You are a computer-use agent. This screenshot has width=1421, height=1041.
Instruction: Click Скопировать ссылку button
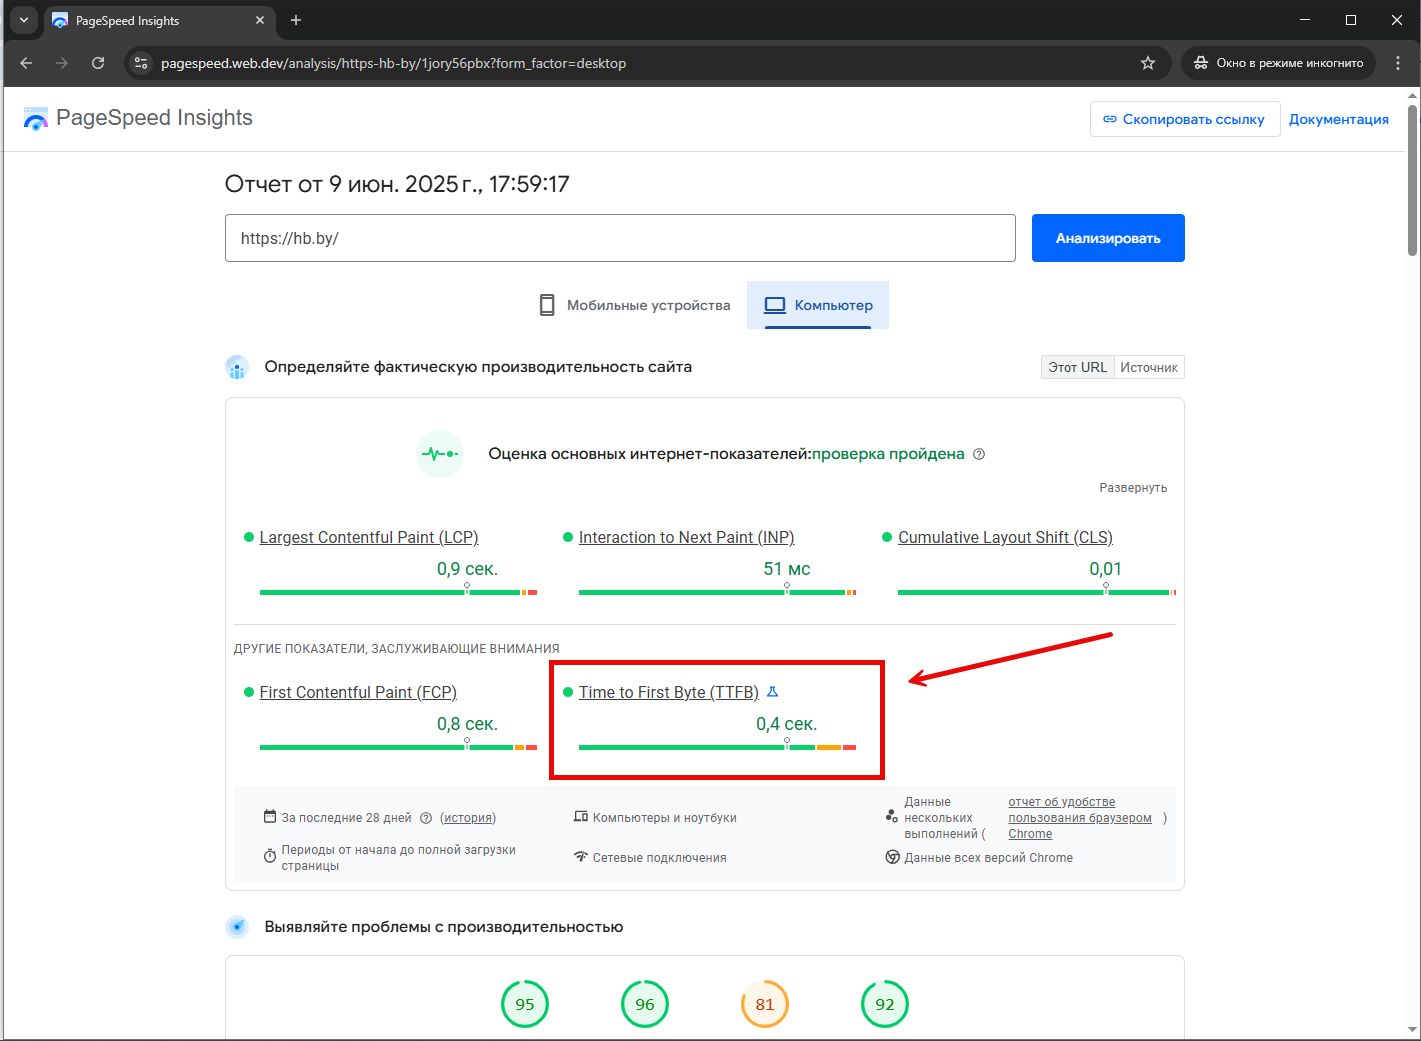pyautogui.click(x=1185, y=119)
